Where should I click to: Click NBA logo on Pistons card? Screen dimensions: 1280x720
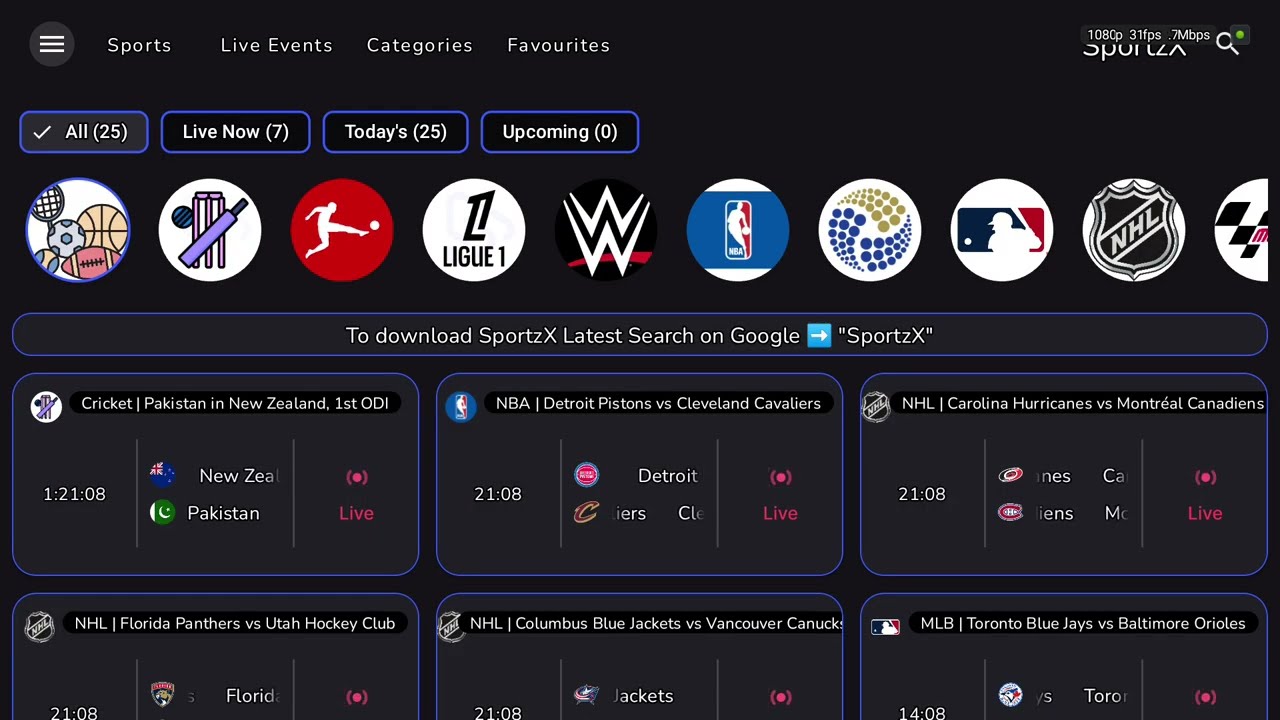point(461,406)
